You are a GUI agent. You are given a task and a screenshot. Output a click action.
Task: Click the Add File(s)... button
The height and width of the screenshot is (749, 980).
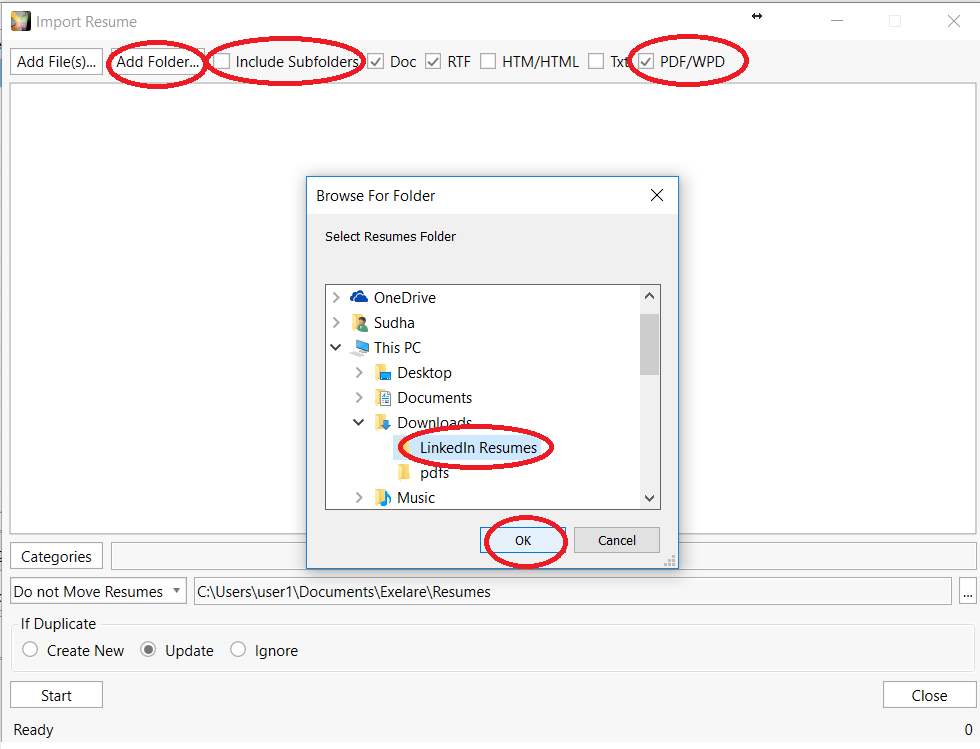(x=56, y=61)
